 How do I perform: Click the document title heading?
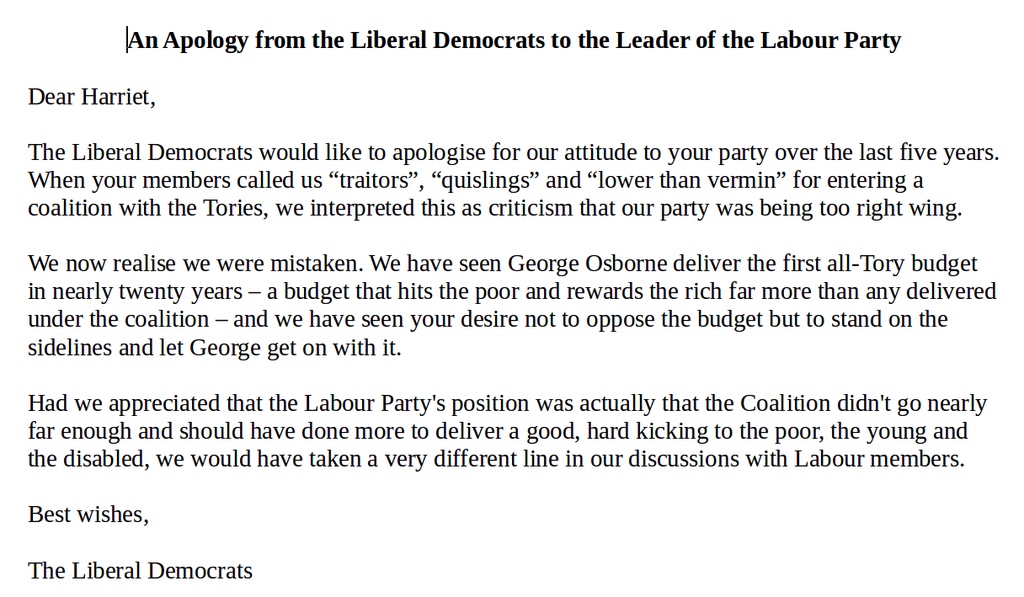[514, 40]
